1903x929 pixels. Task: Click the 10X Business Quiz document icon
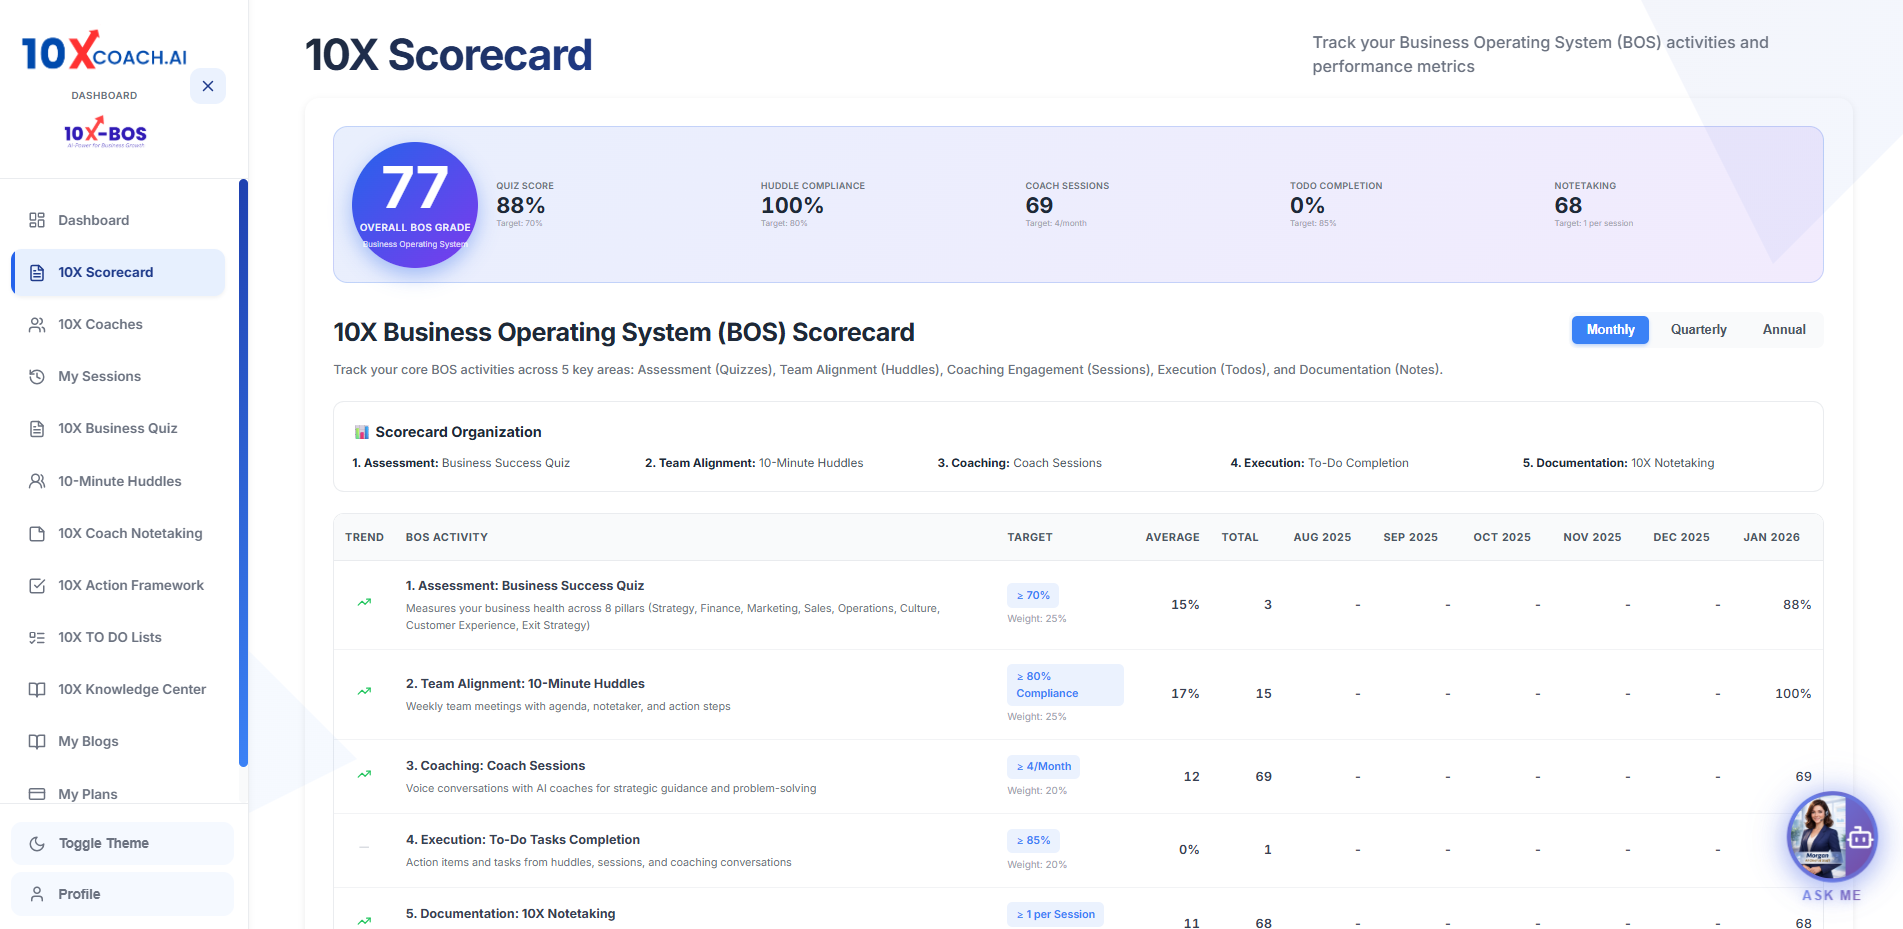tap(37, 428)
